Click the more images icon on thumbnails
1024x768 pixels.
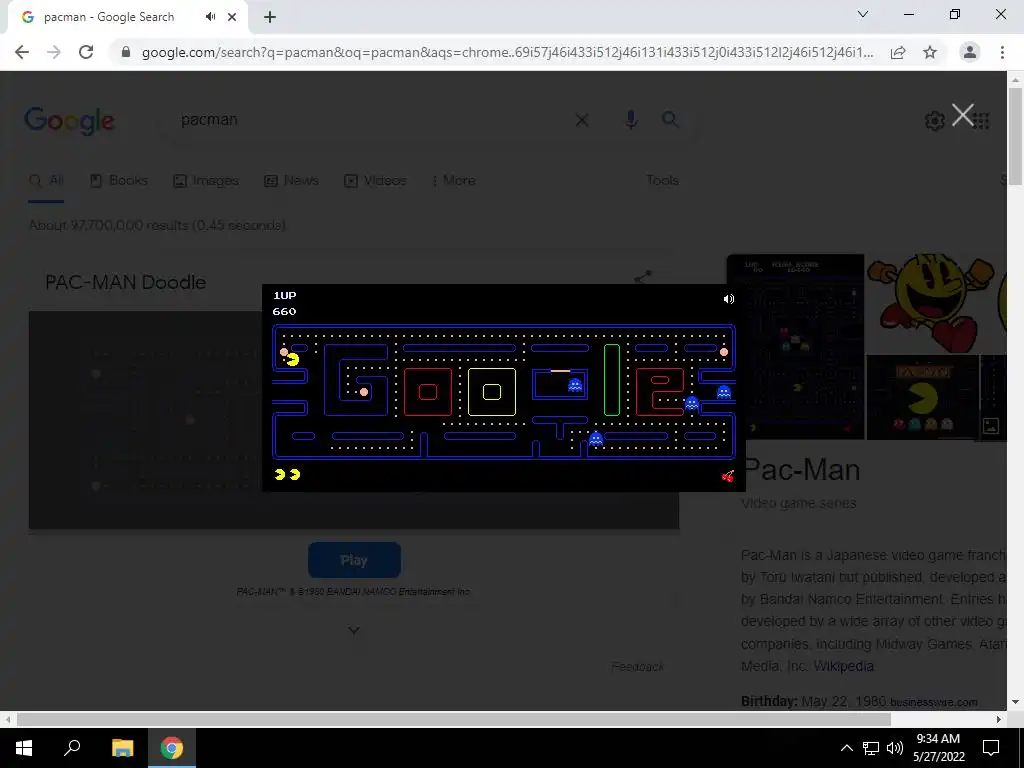coord(991,426)
